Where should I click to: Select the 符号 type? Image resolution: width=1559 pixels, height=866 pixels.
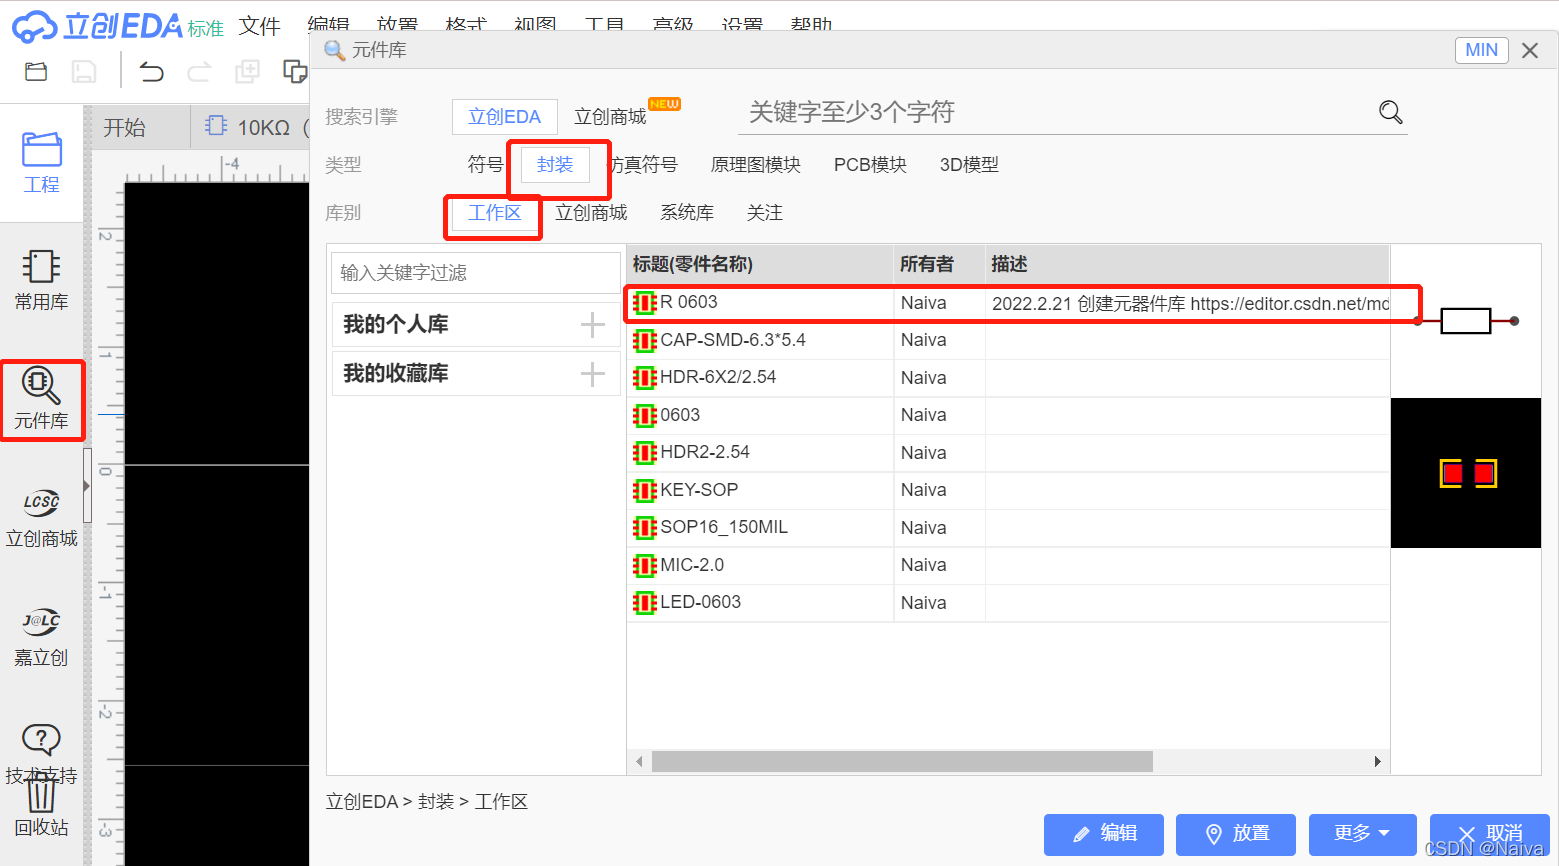pyautogui.click(x=485, y=164)
